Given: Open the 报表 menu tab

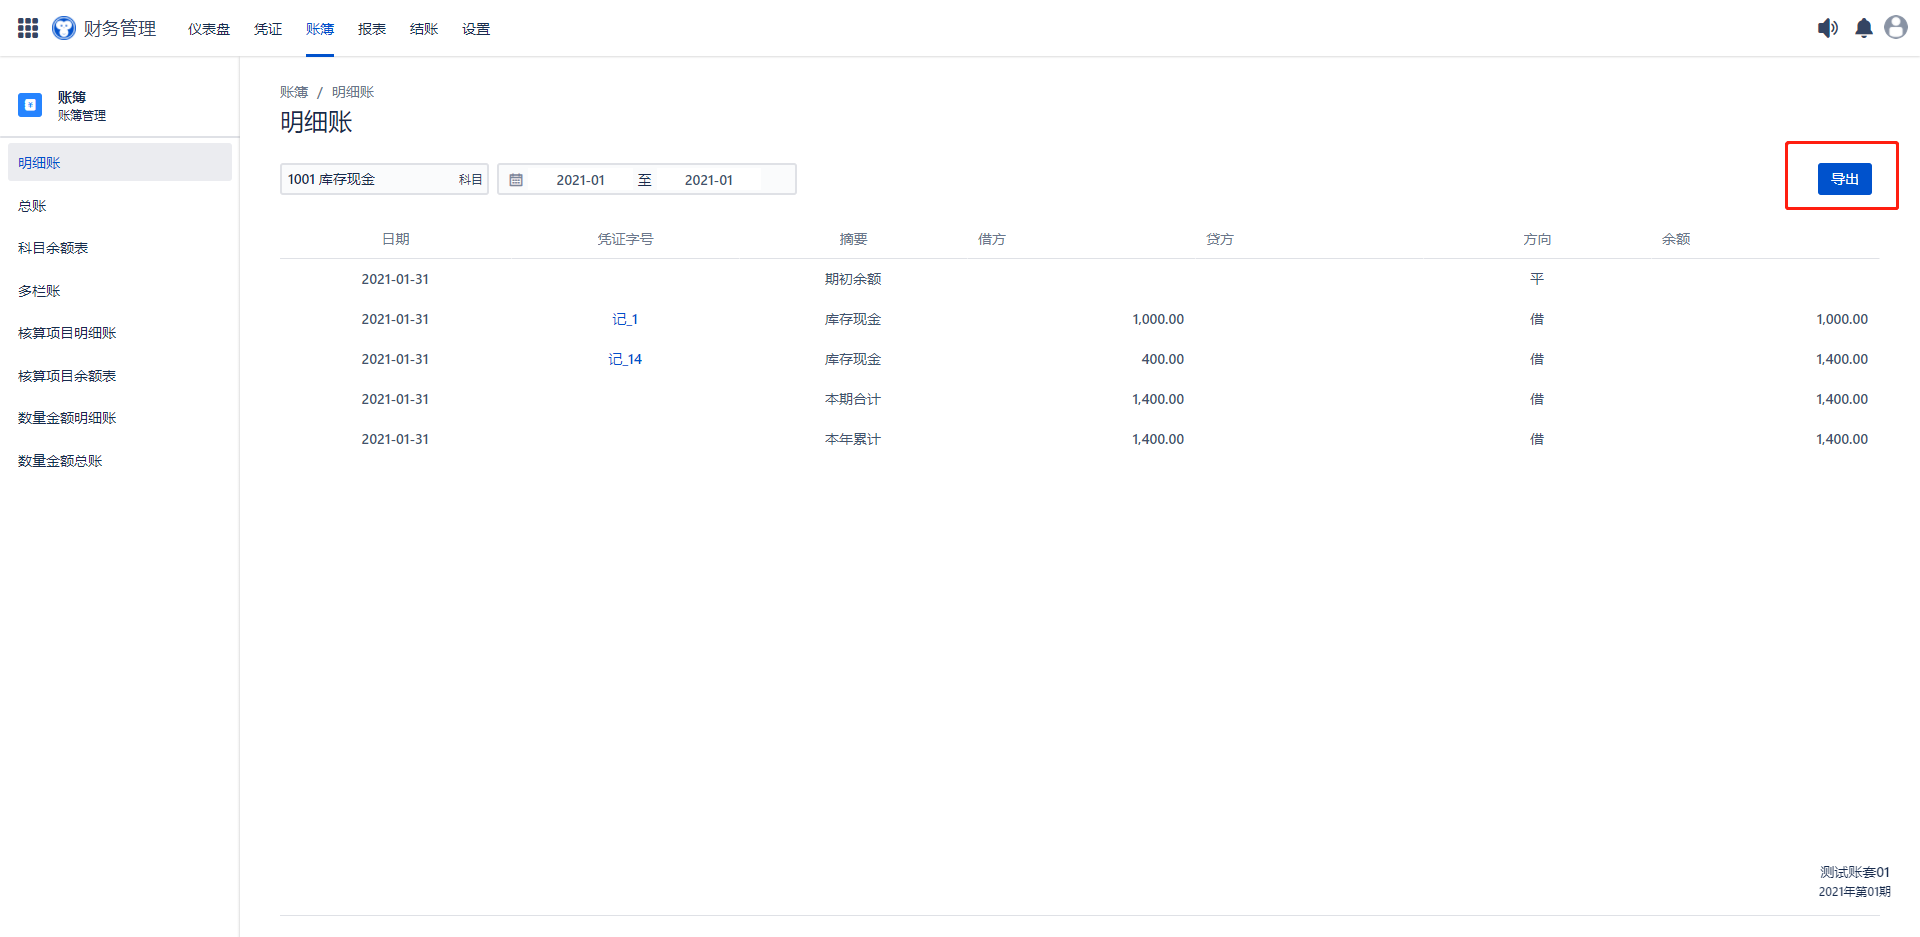Looking at the screenshot, I should click(372, 29).
